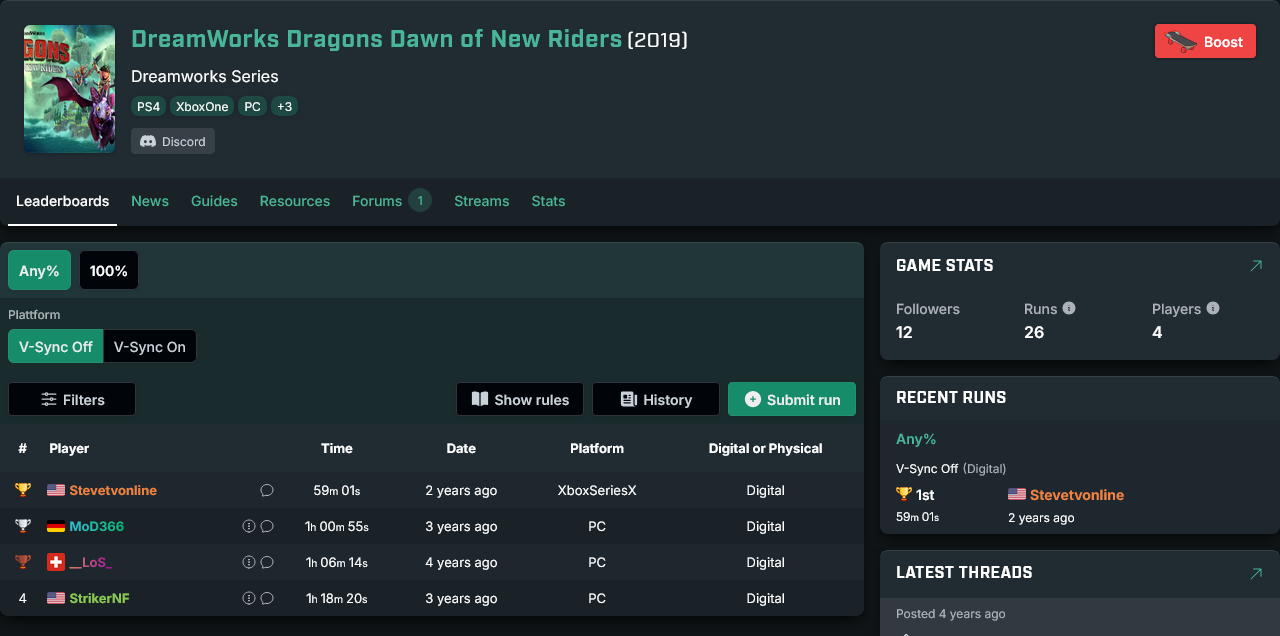Switch to the Streams tab

pyautogui.click(x=482, y=201)
